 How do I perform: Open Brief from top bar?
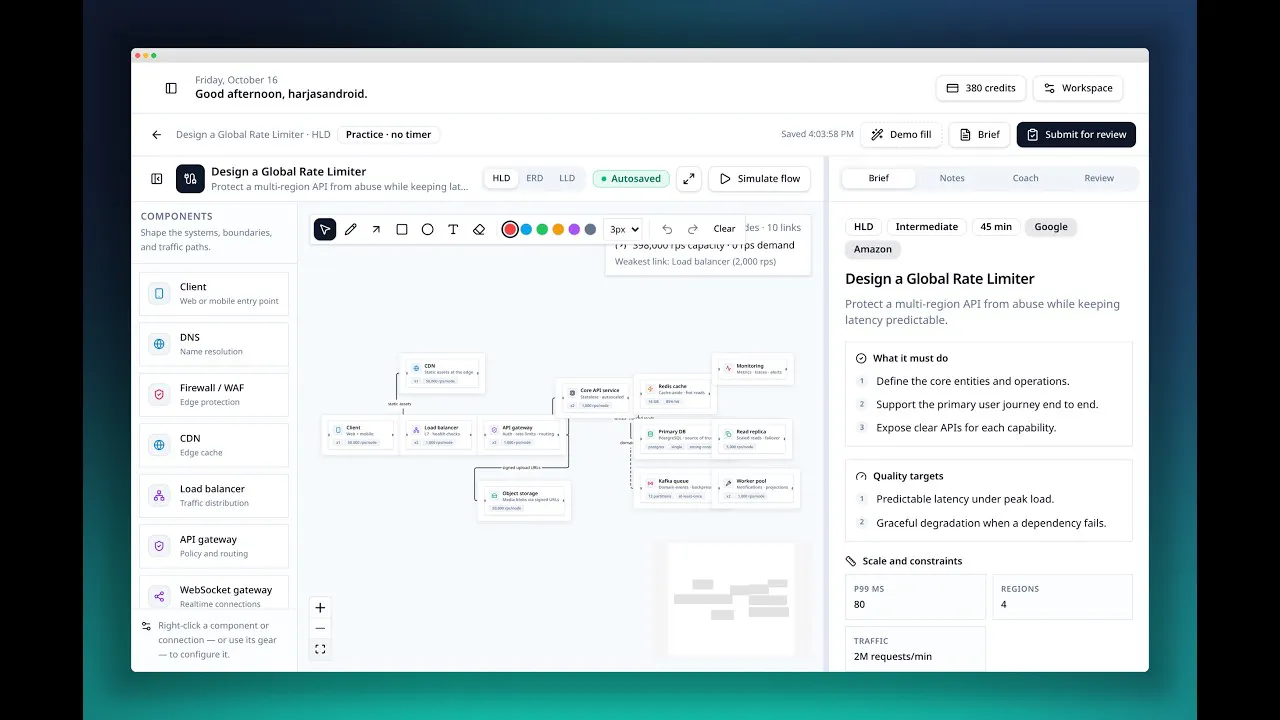tap(979, 135)
